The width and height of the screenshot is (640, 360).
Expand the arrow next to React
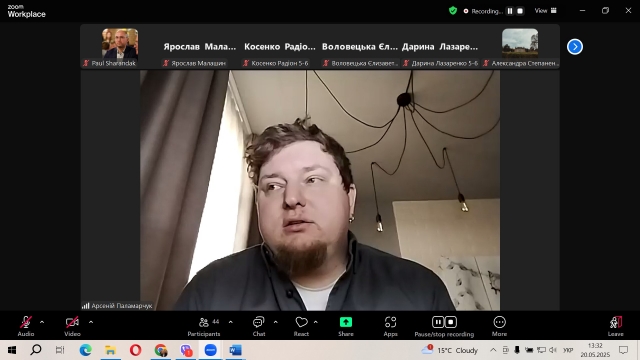pos(316,322)
